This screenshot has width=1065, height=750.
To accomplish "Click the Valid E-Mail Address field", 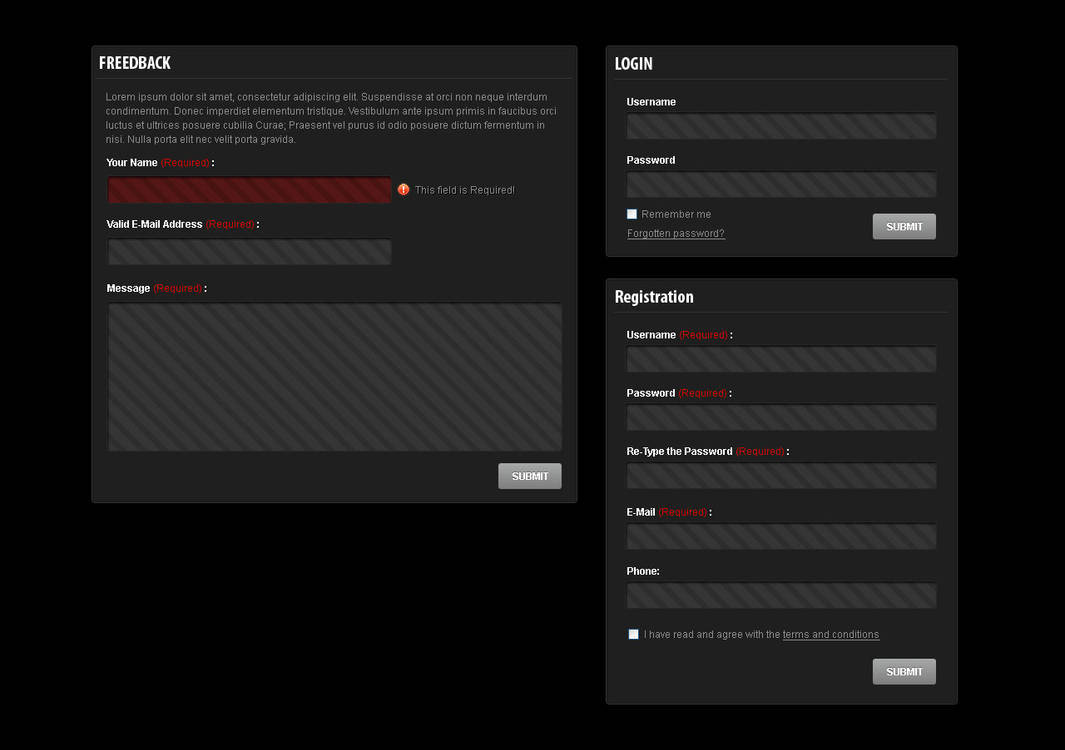I will pos(249,251).
